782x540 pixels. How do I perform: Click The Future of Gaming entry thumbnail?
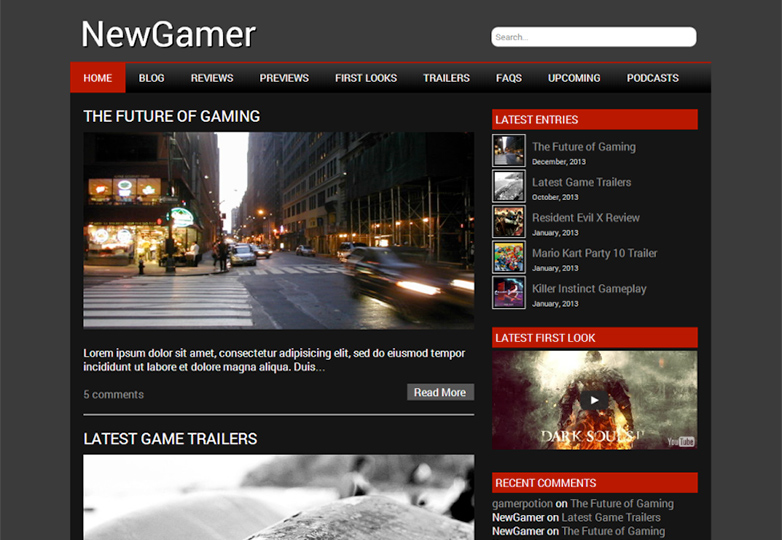(x=508, y=151)
